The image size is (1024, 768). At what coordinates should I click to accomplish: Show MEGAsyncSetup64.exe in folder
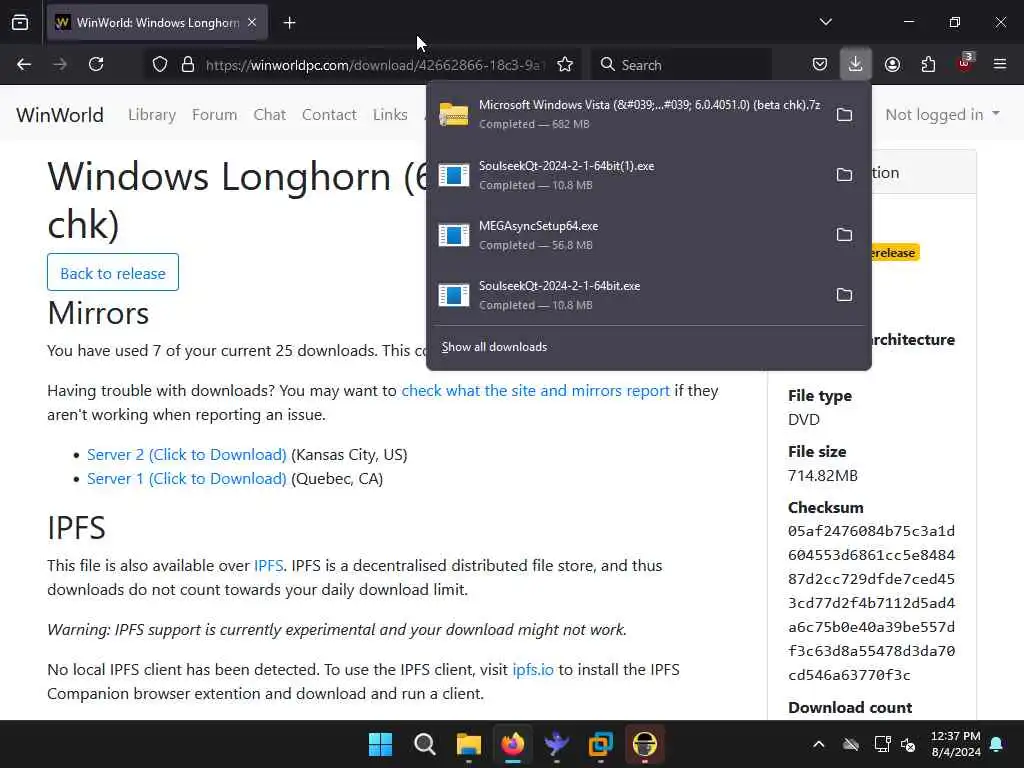tap(844, 234)
